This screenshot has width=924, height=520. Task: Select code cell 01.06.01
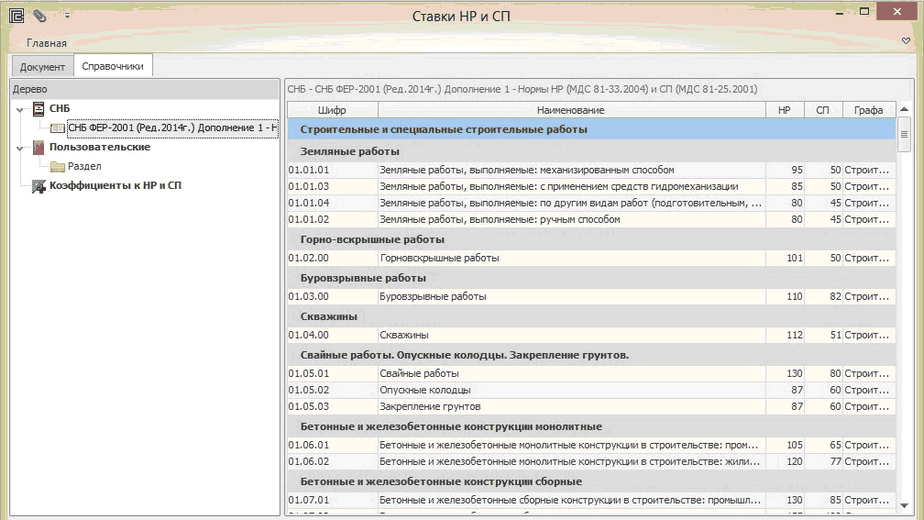coord(332,445)
